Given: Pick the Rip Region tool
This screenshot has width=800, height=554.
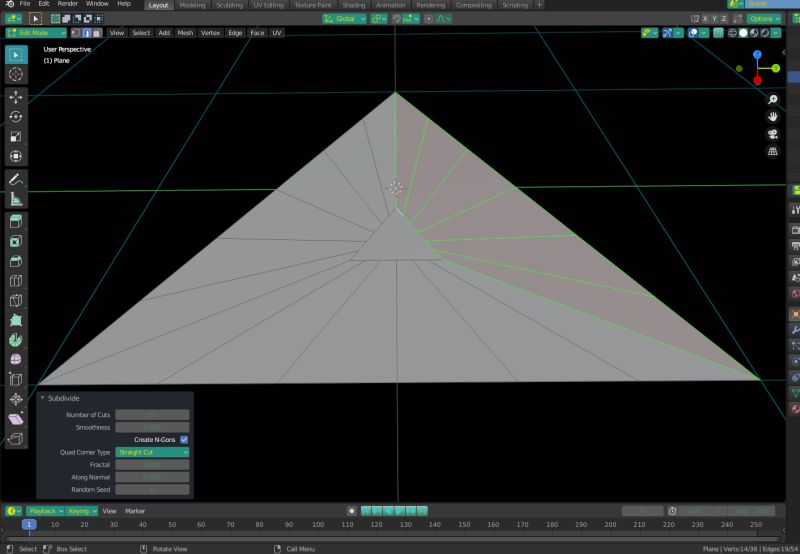Looking at the screenshot, I should coord(16,439).
